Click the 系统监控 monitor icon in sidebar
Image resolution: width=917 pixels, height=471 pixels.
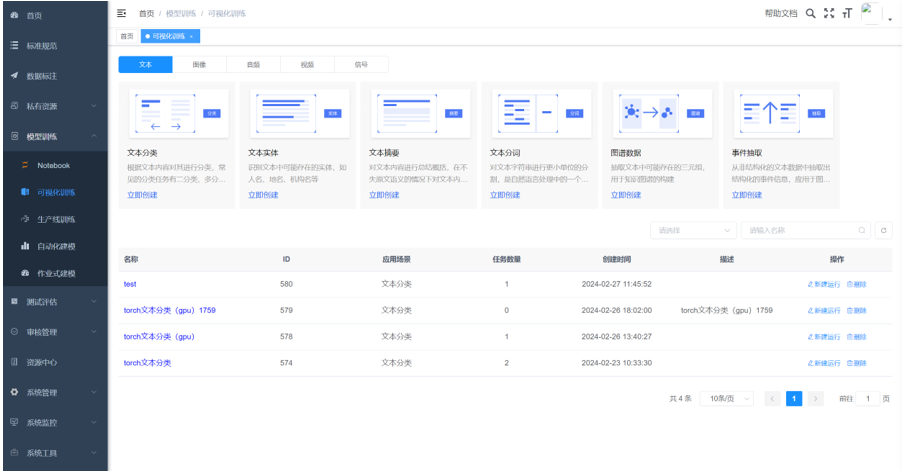click(x=15, y=422)
